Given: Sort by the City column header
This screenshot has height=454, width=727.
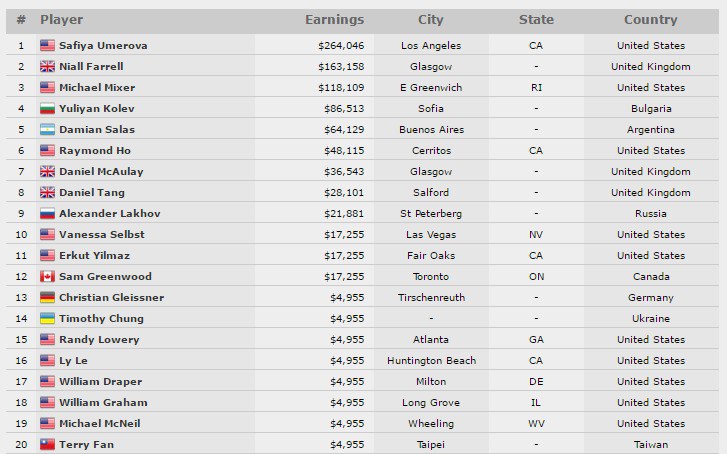Looking at the screenshot, I should (431, 20).
